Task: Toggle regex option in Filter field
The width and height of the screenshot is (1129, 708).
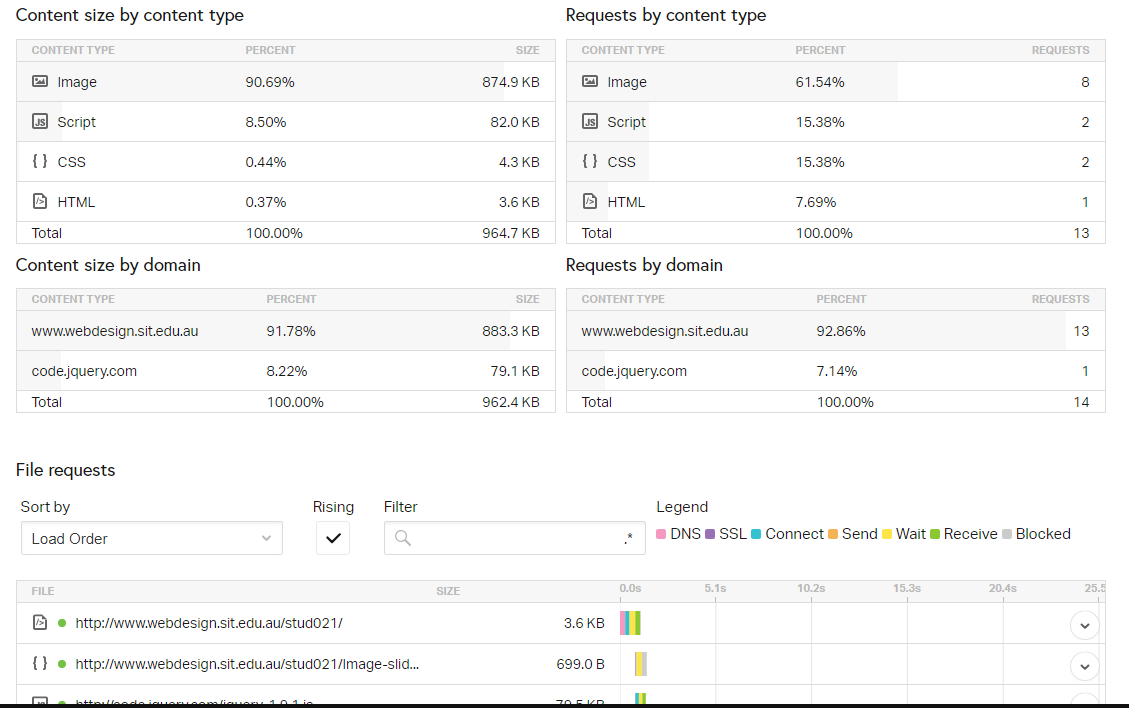Action: click(628, 539)
